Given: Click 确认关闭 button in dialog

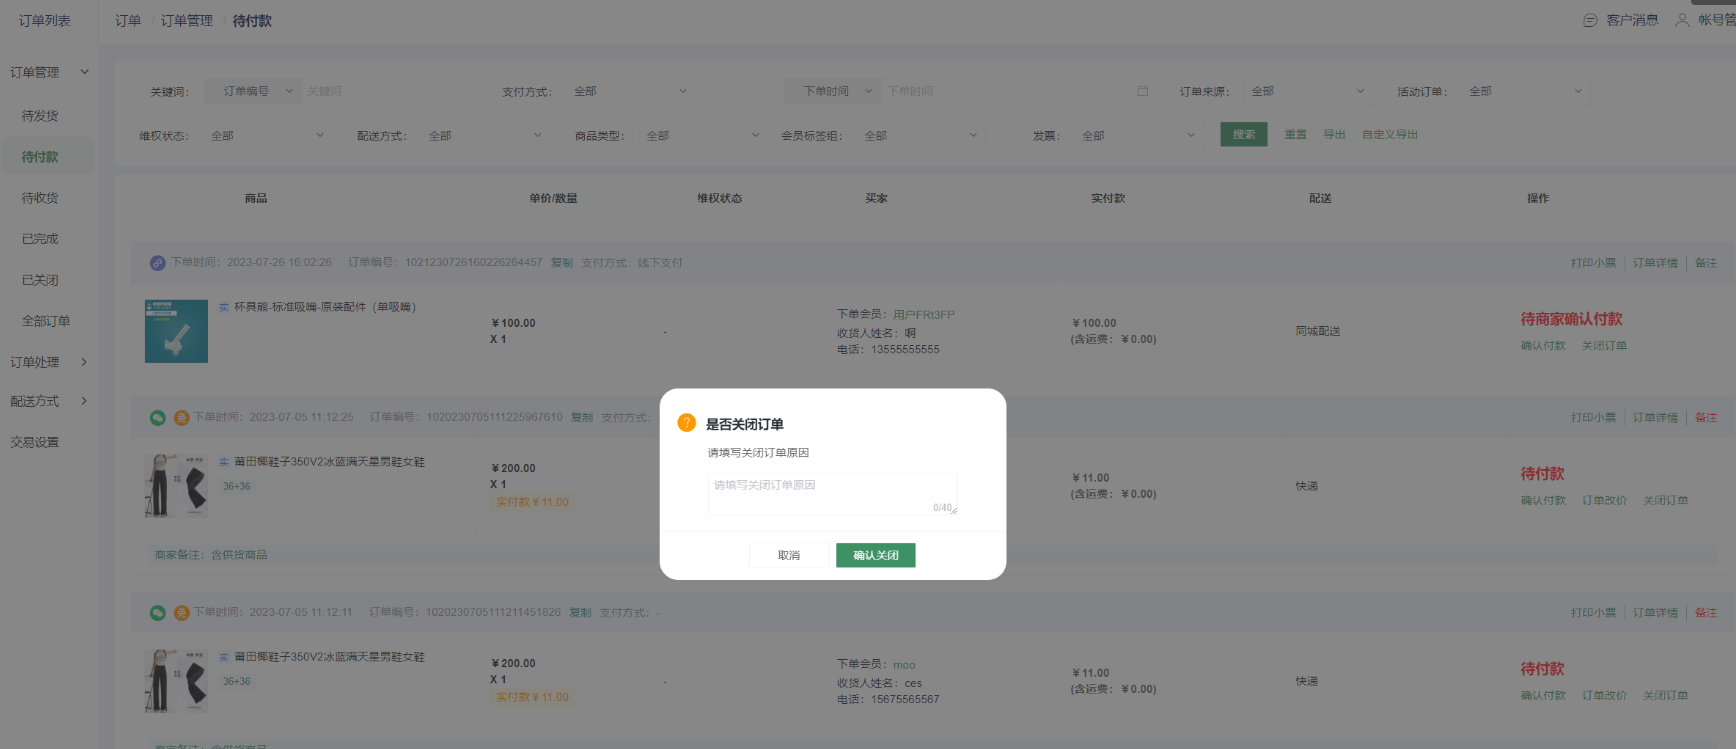Looking at the screenshot, I should point(876,555).
